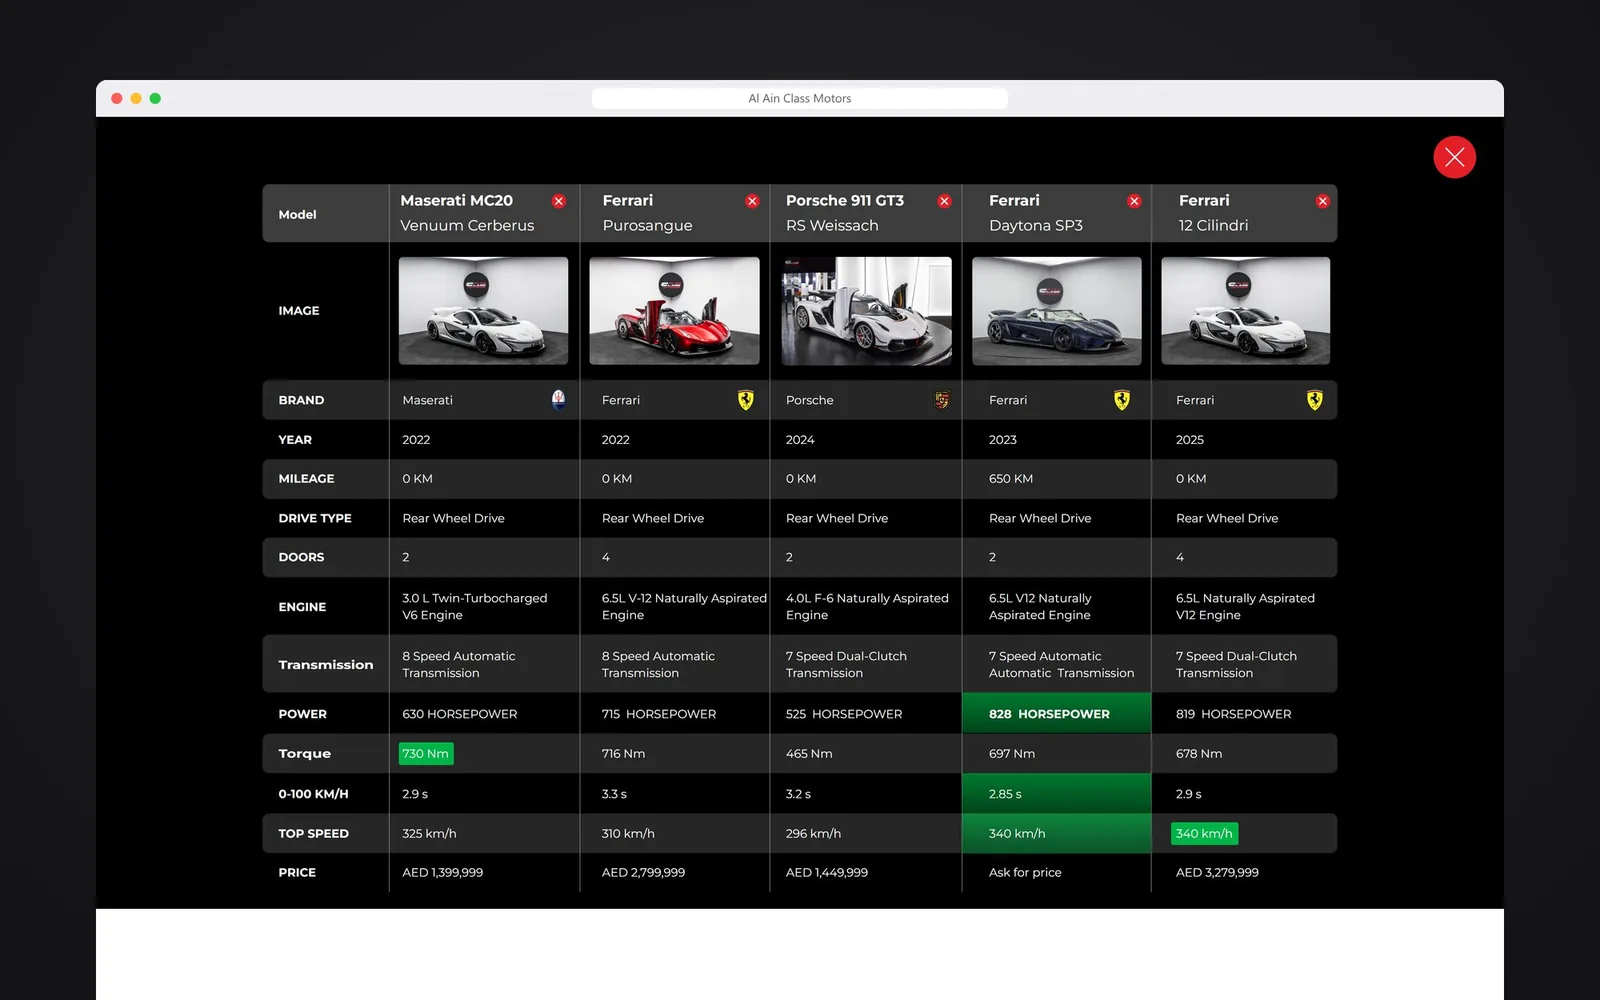Click the Ask for price cell
This screenshot has width=1600, height=1000.
pos(1025,873)
